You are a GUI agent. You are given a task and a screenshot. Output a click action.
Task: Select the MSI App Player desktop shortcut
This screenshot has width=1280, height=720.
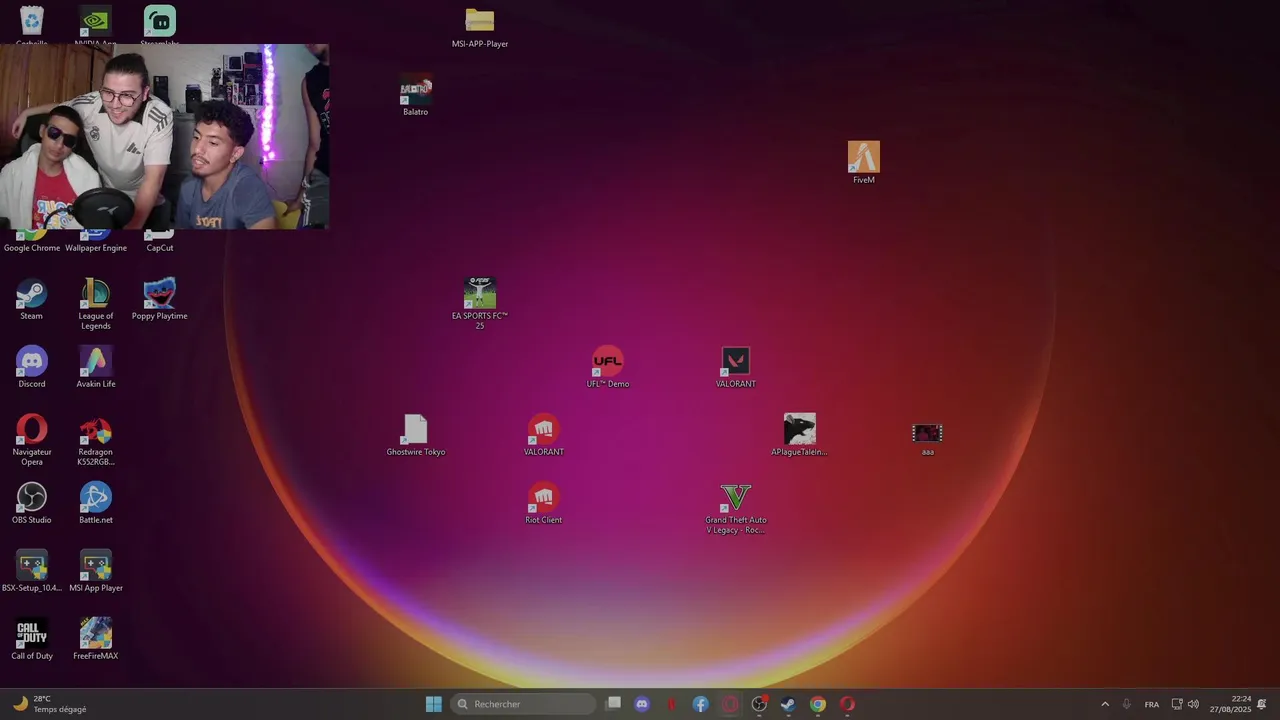pos(96,571)
